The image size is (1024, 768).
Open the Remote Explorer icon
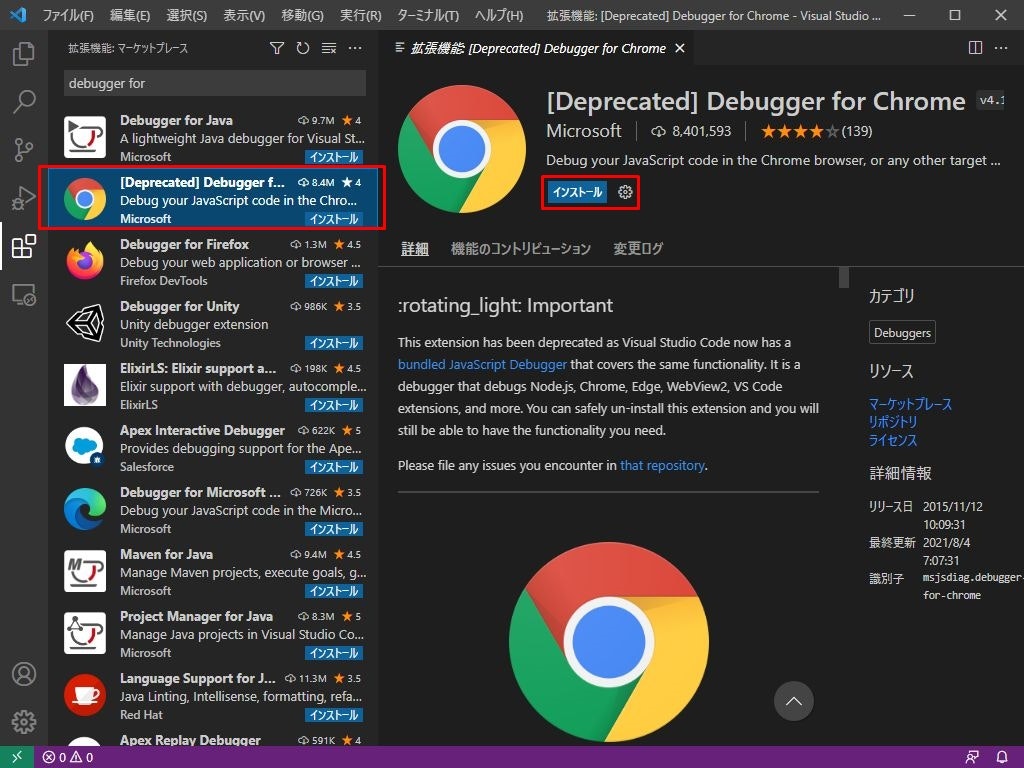coord(24,295)
